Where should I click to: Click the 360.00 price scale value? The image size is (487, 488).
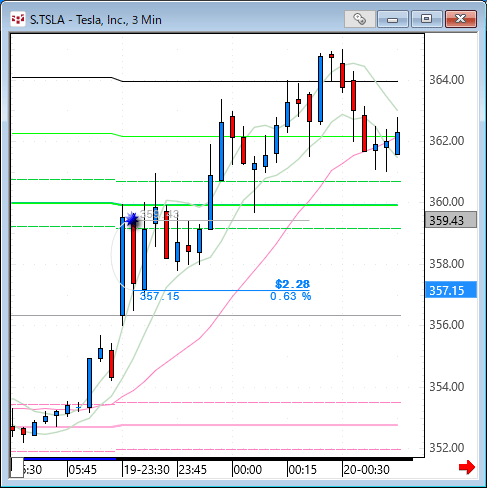coord(446,202)
